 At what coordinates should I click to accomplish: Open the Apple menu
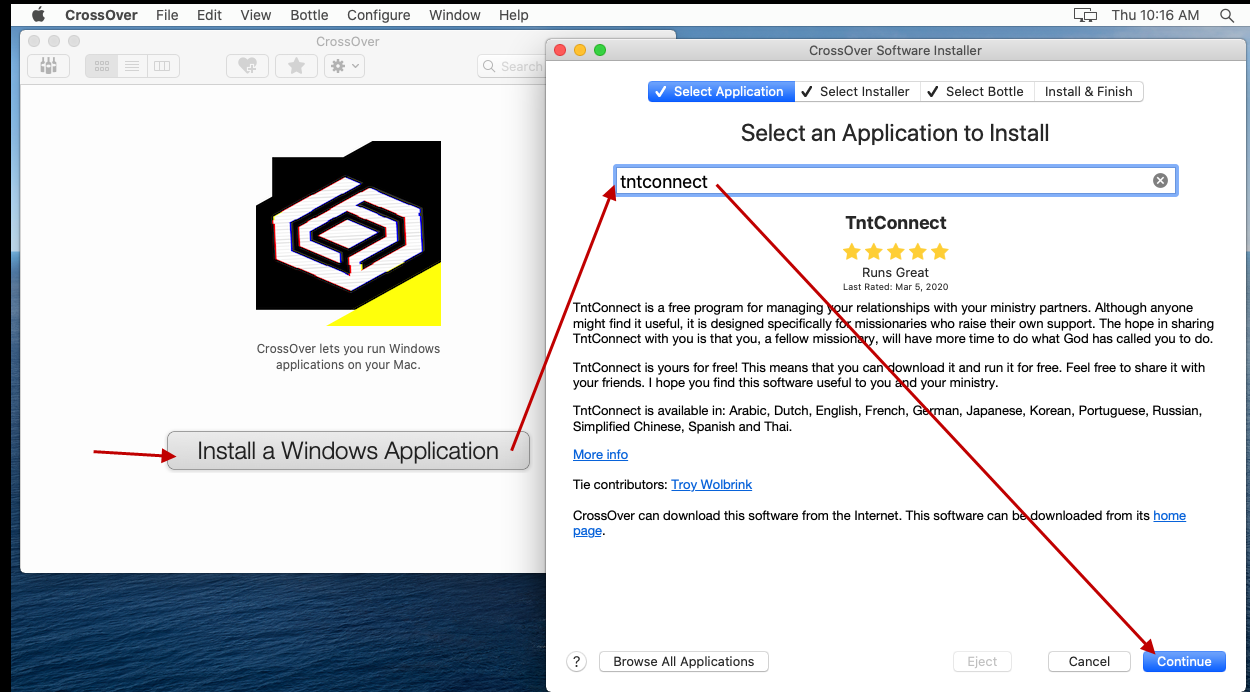click(x=39, y=15)
